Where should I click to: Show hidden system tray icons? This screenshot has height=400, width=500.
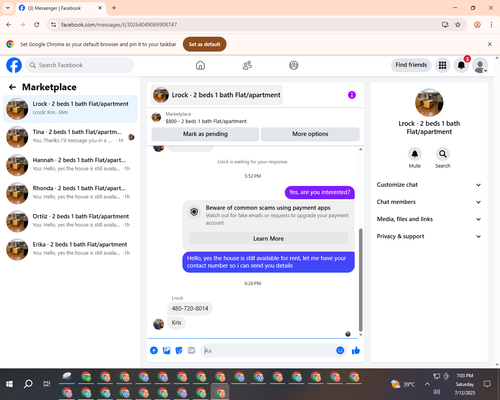(427, 384)
